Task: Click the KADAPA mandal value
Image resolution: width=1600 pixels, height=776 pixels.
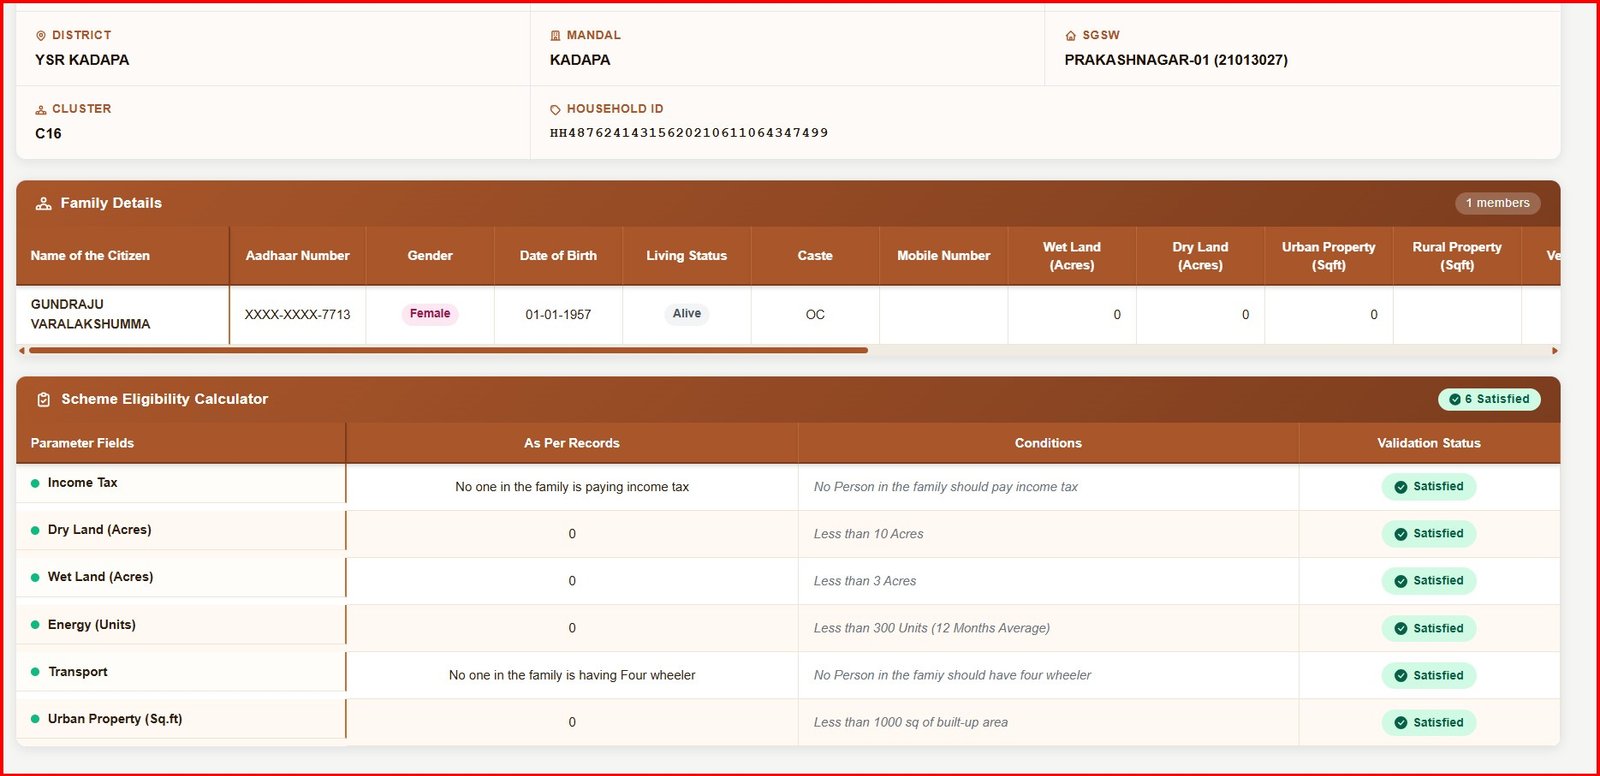Action: pos(580,60)
